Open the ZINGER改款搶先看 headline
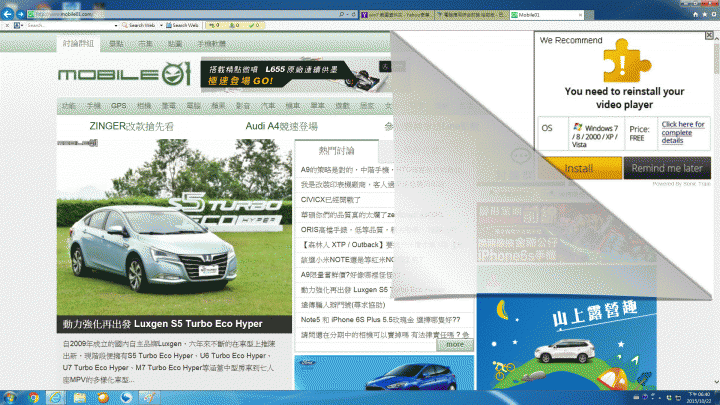Image resolution: width=720 pixels, height=405 pixels. pyautogui.click(x=129, y=127)
